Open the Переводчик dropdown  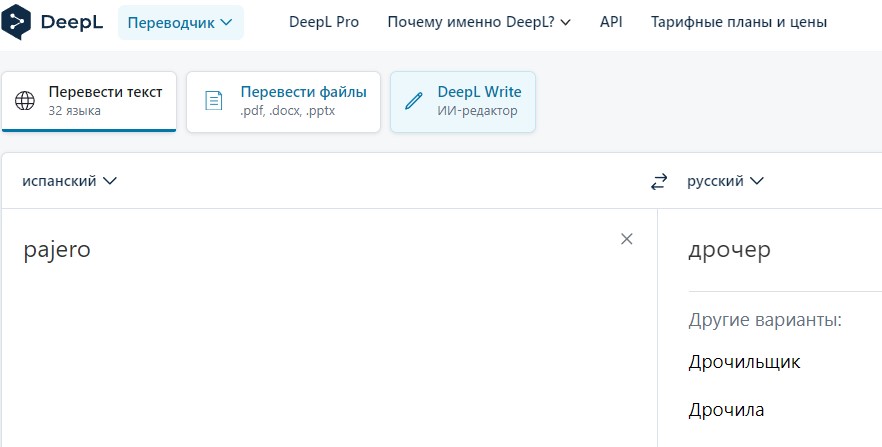pos(181,22)
